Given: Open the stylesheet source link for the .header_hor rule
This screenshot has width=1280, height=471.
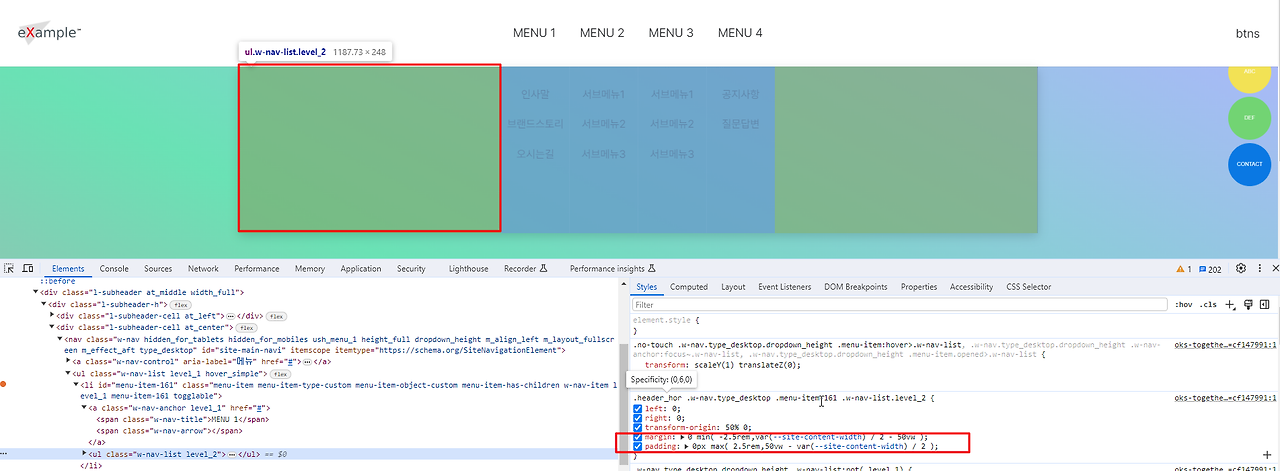Looking at the screenshot, I should 1225,398.
